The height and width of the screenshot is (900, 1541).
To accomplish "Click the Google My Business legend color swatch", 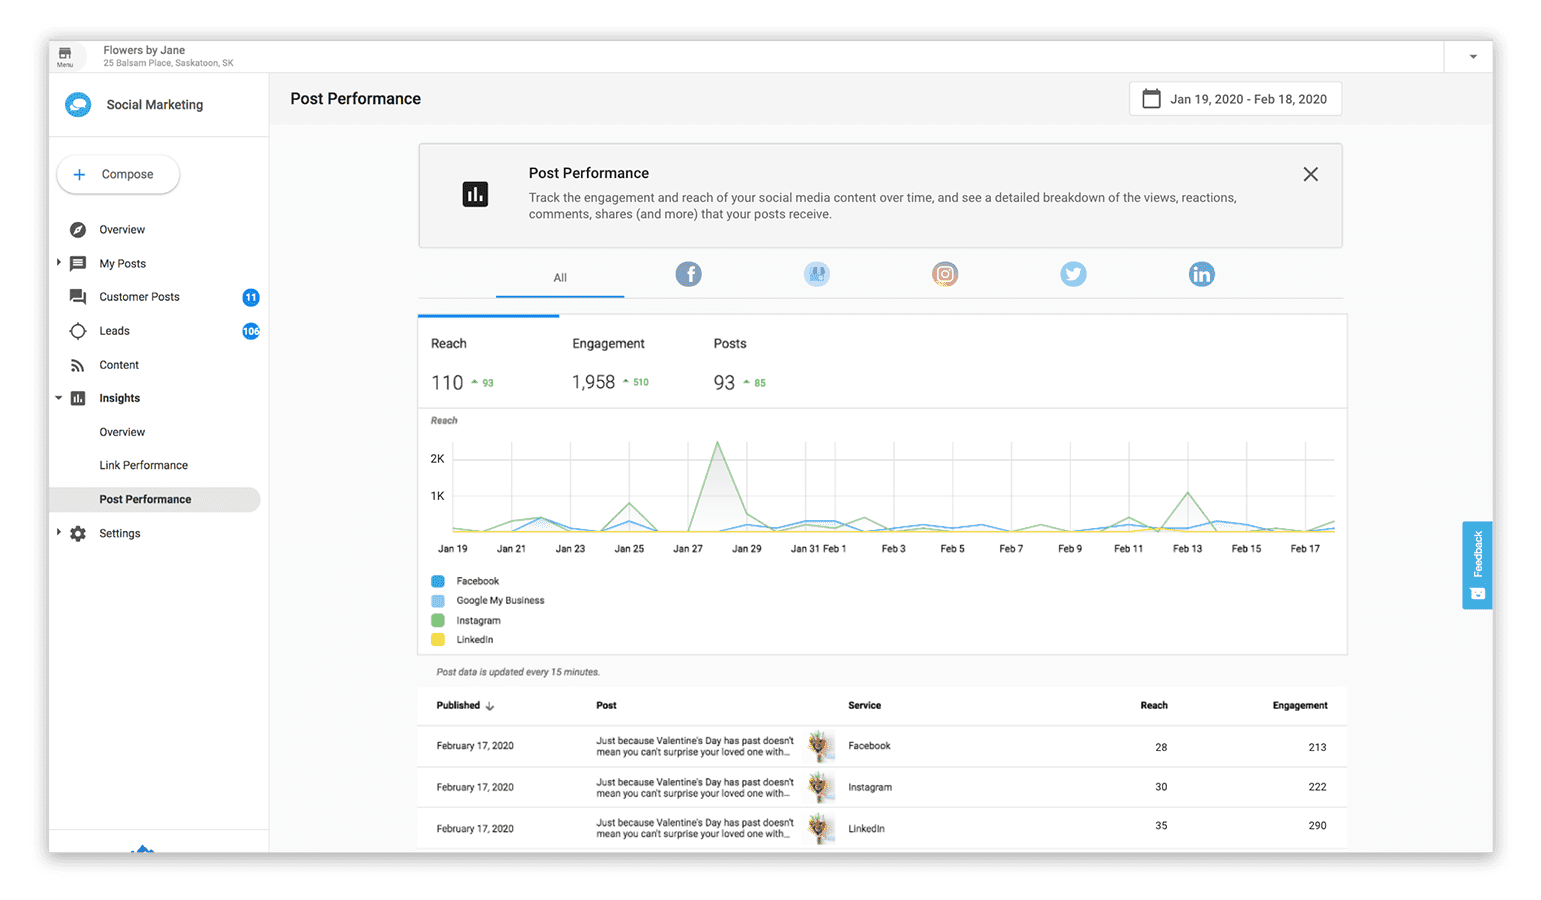I will (x=438, y=601).
